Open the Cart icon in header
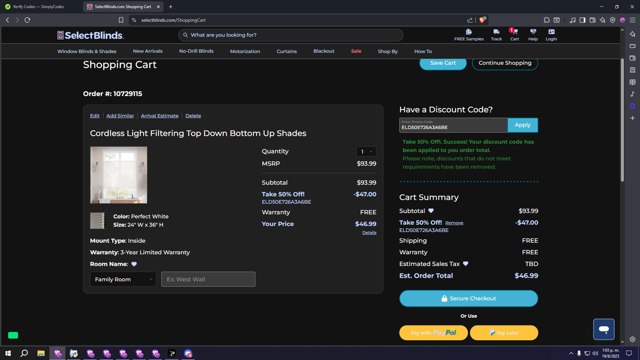This screenshot has width=640, height=360. (514, 35)
